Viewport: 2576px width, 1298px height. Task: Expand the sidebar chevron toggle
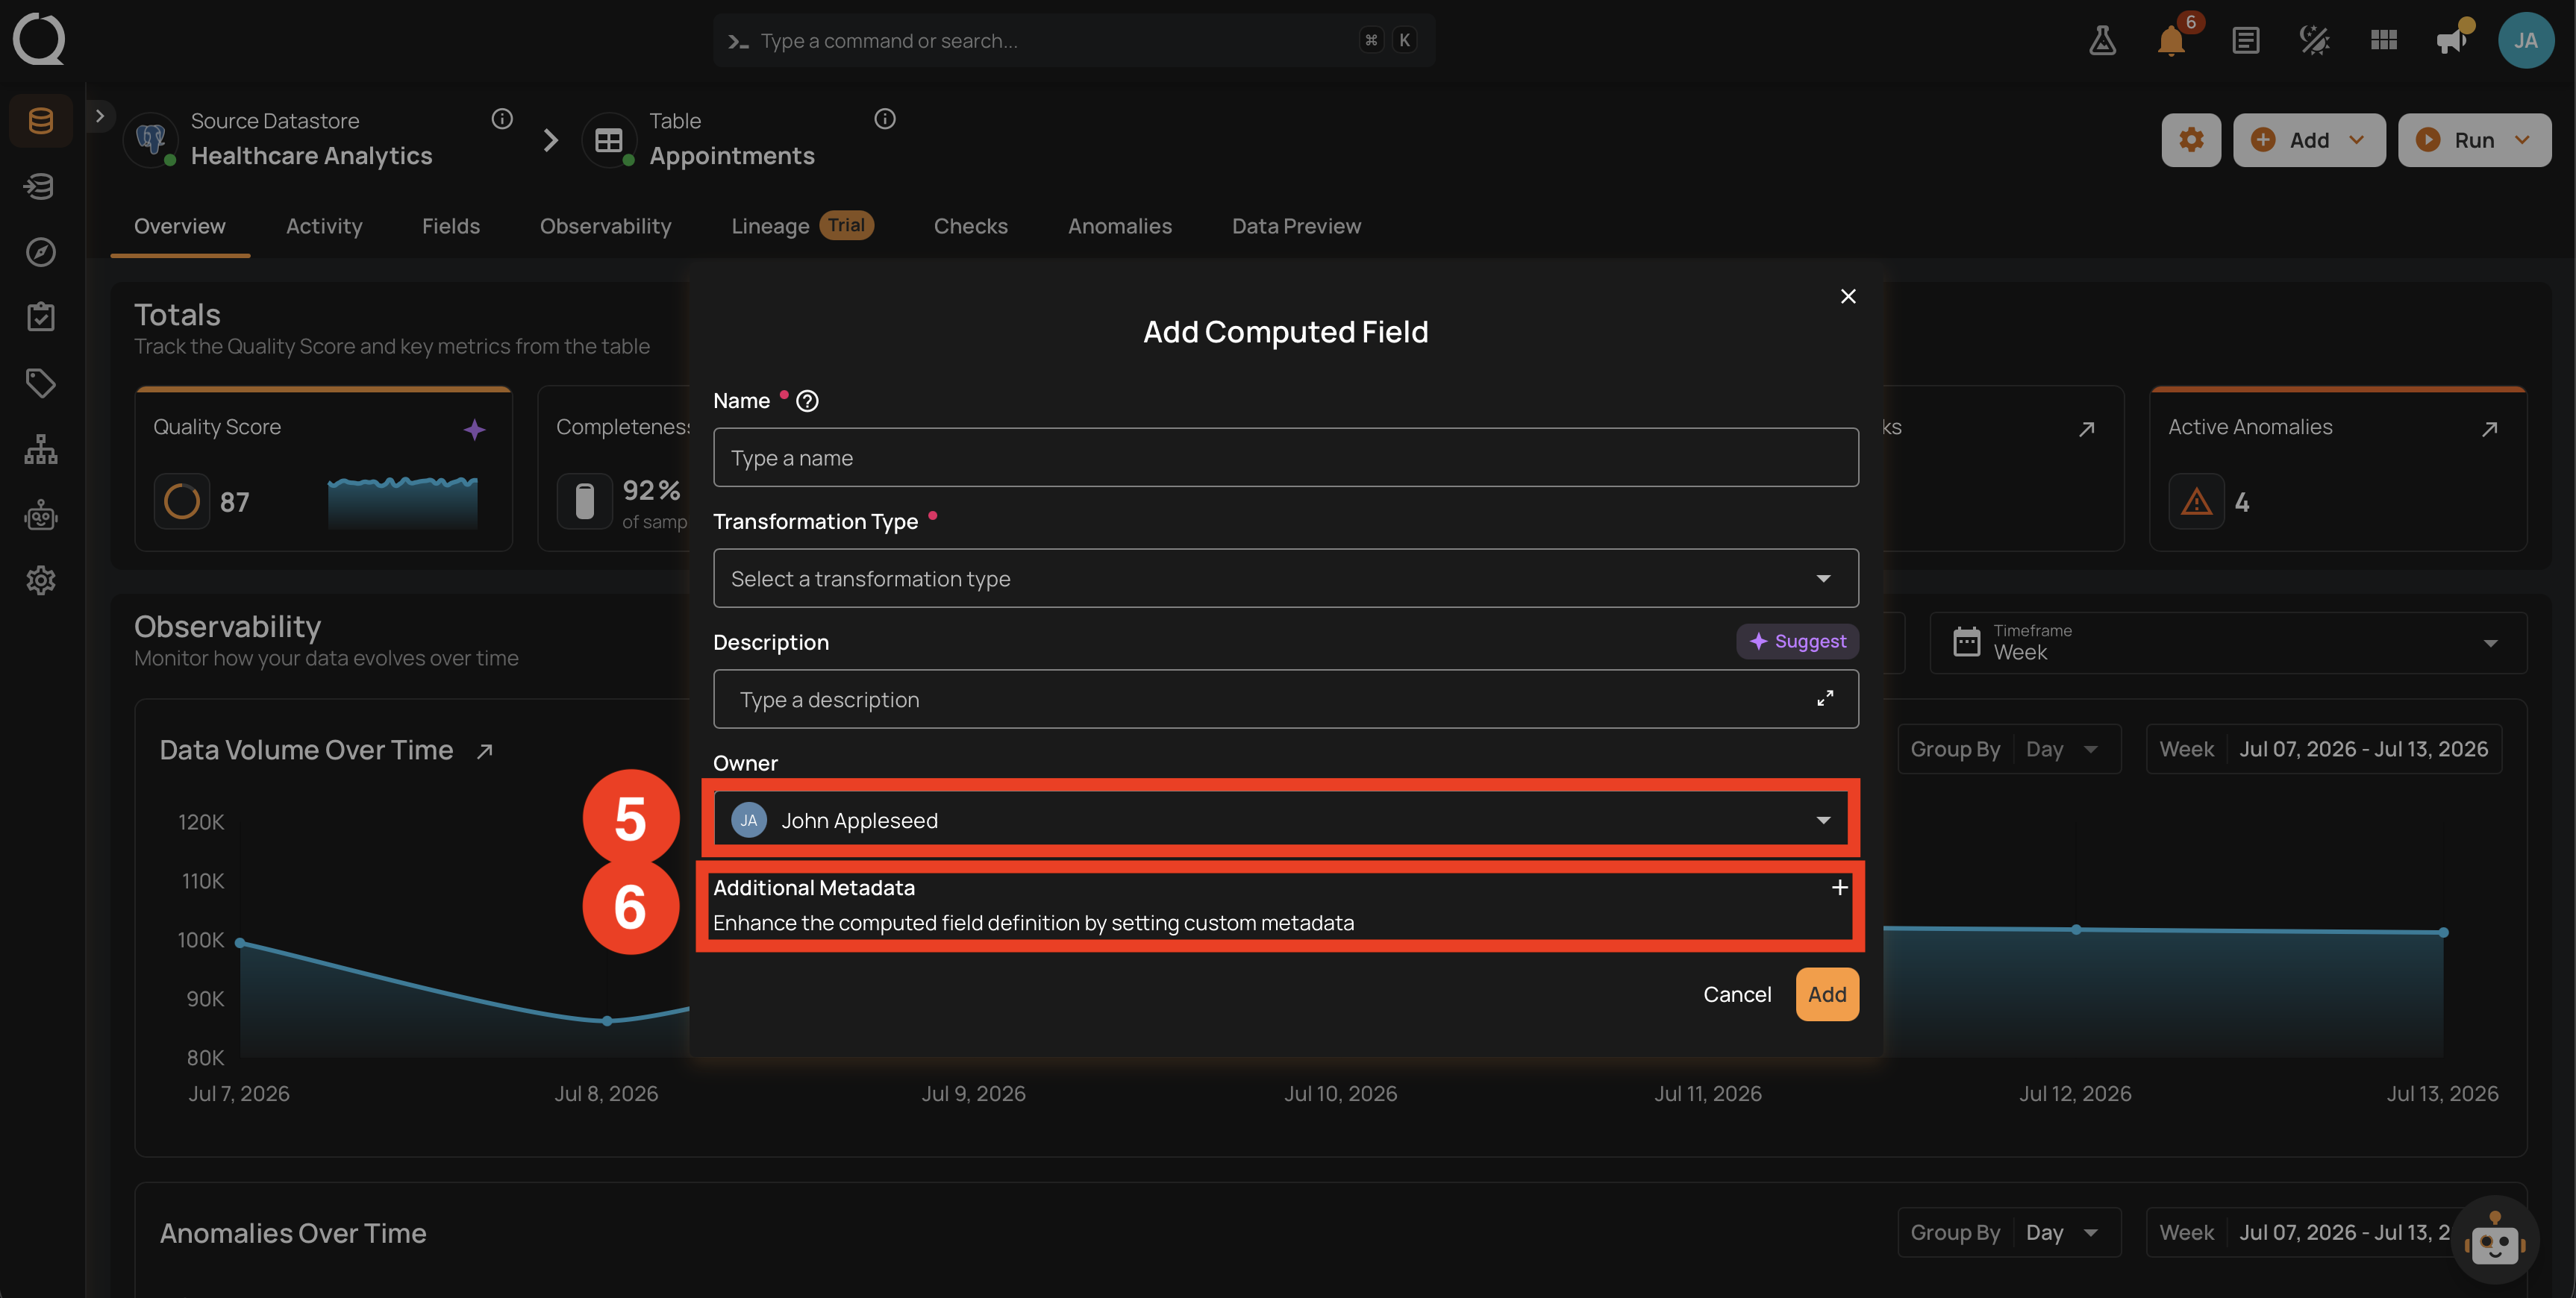click(x=100, y=116)
